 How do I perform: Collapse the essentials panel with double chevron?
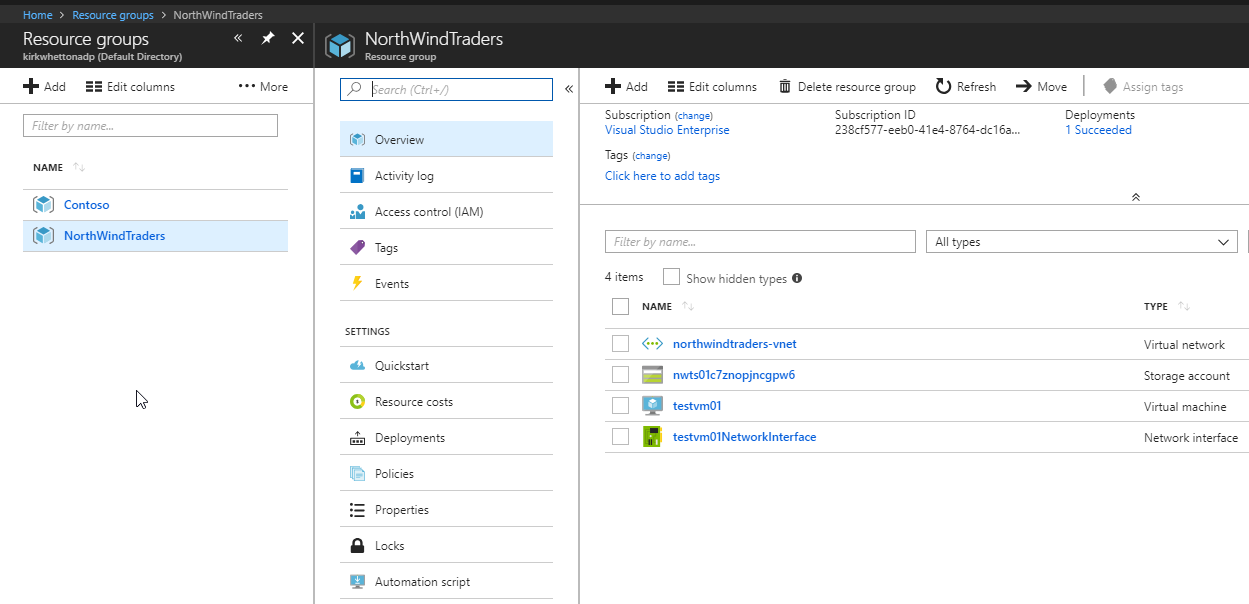click(1135, 197)
